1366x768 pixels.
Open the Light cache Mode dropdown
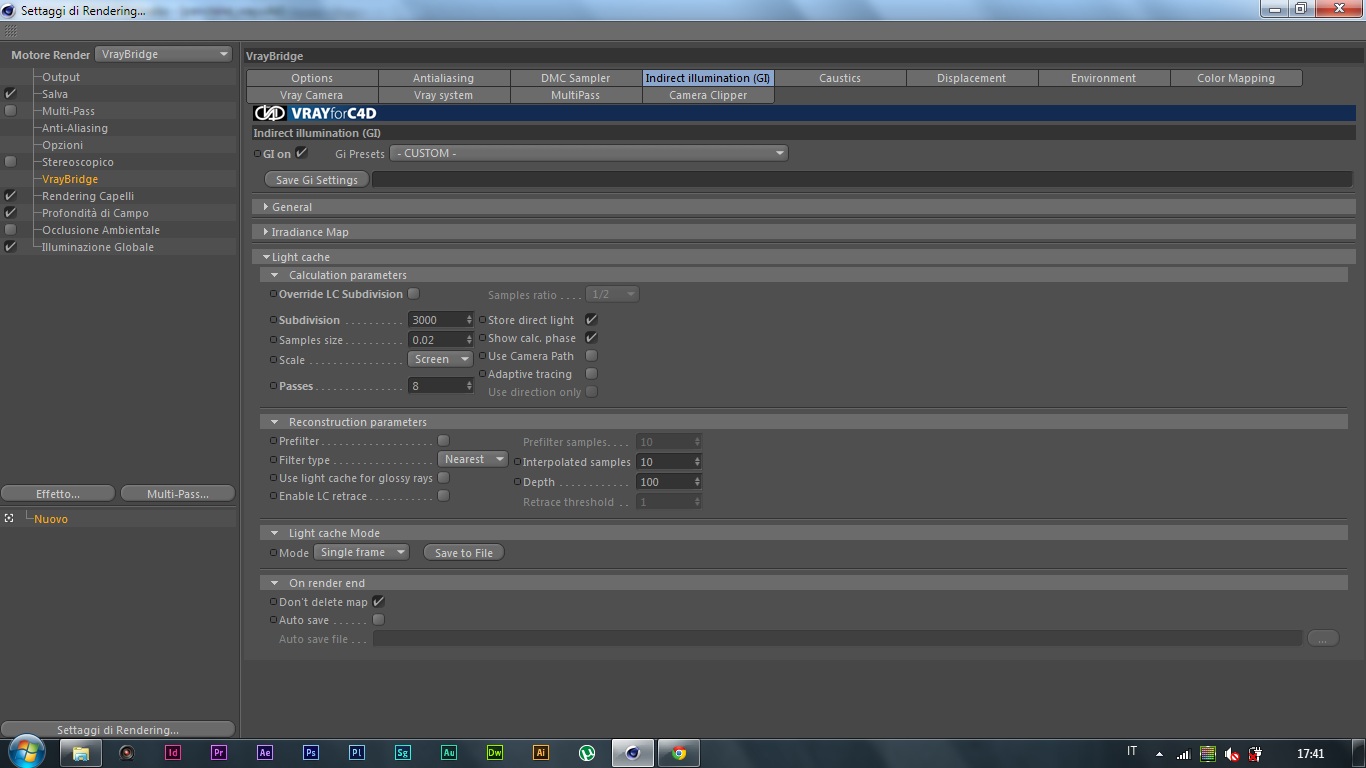click(x=361, y=552)
